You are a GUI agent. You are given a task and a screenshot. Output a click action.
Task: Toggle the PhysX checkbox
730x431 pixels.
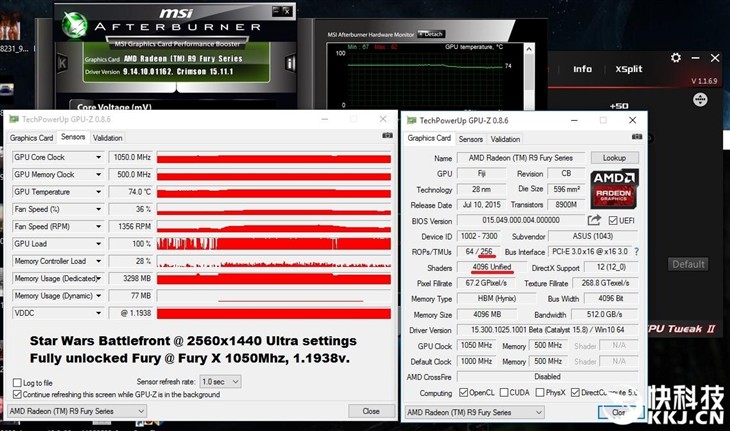coord(540,392)
